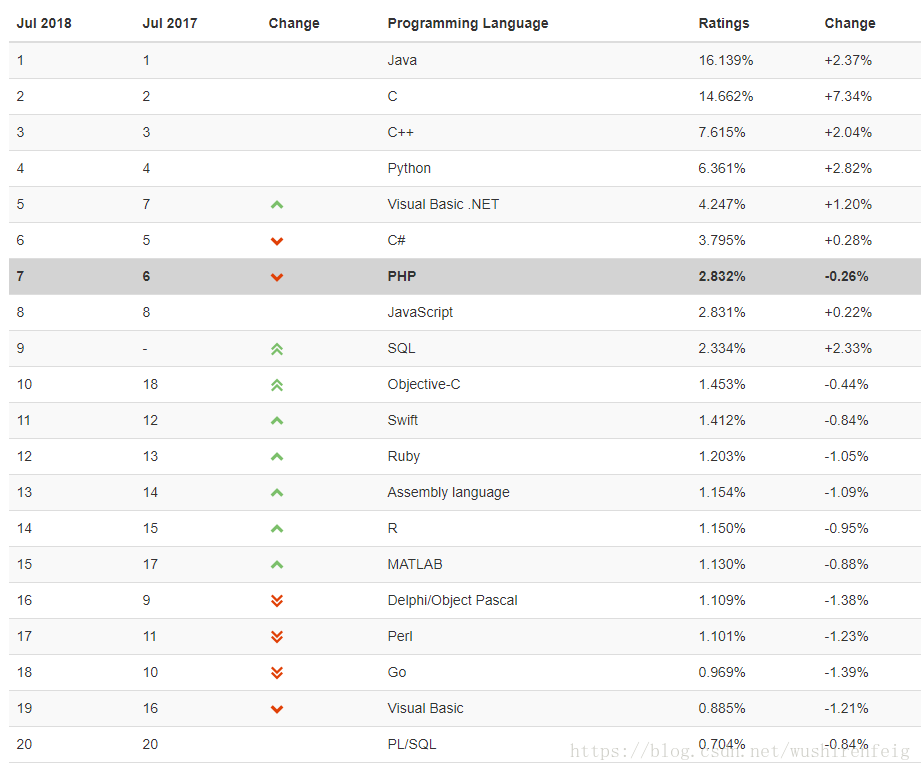The image size is (921, 771).
Task: Click the Jul 2018 column header
Action: pyautogui.click(x=44, y=23)
